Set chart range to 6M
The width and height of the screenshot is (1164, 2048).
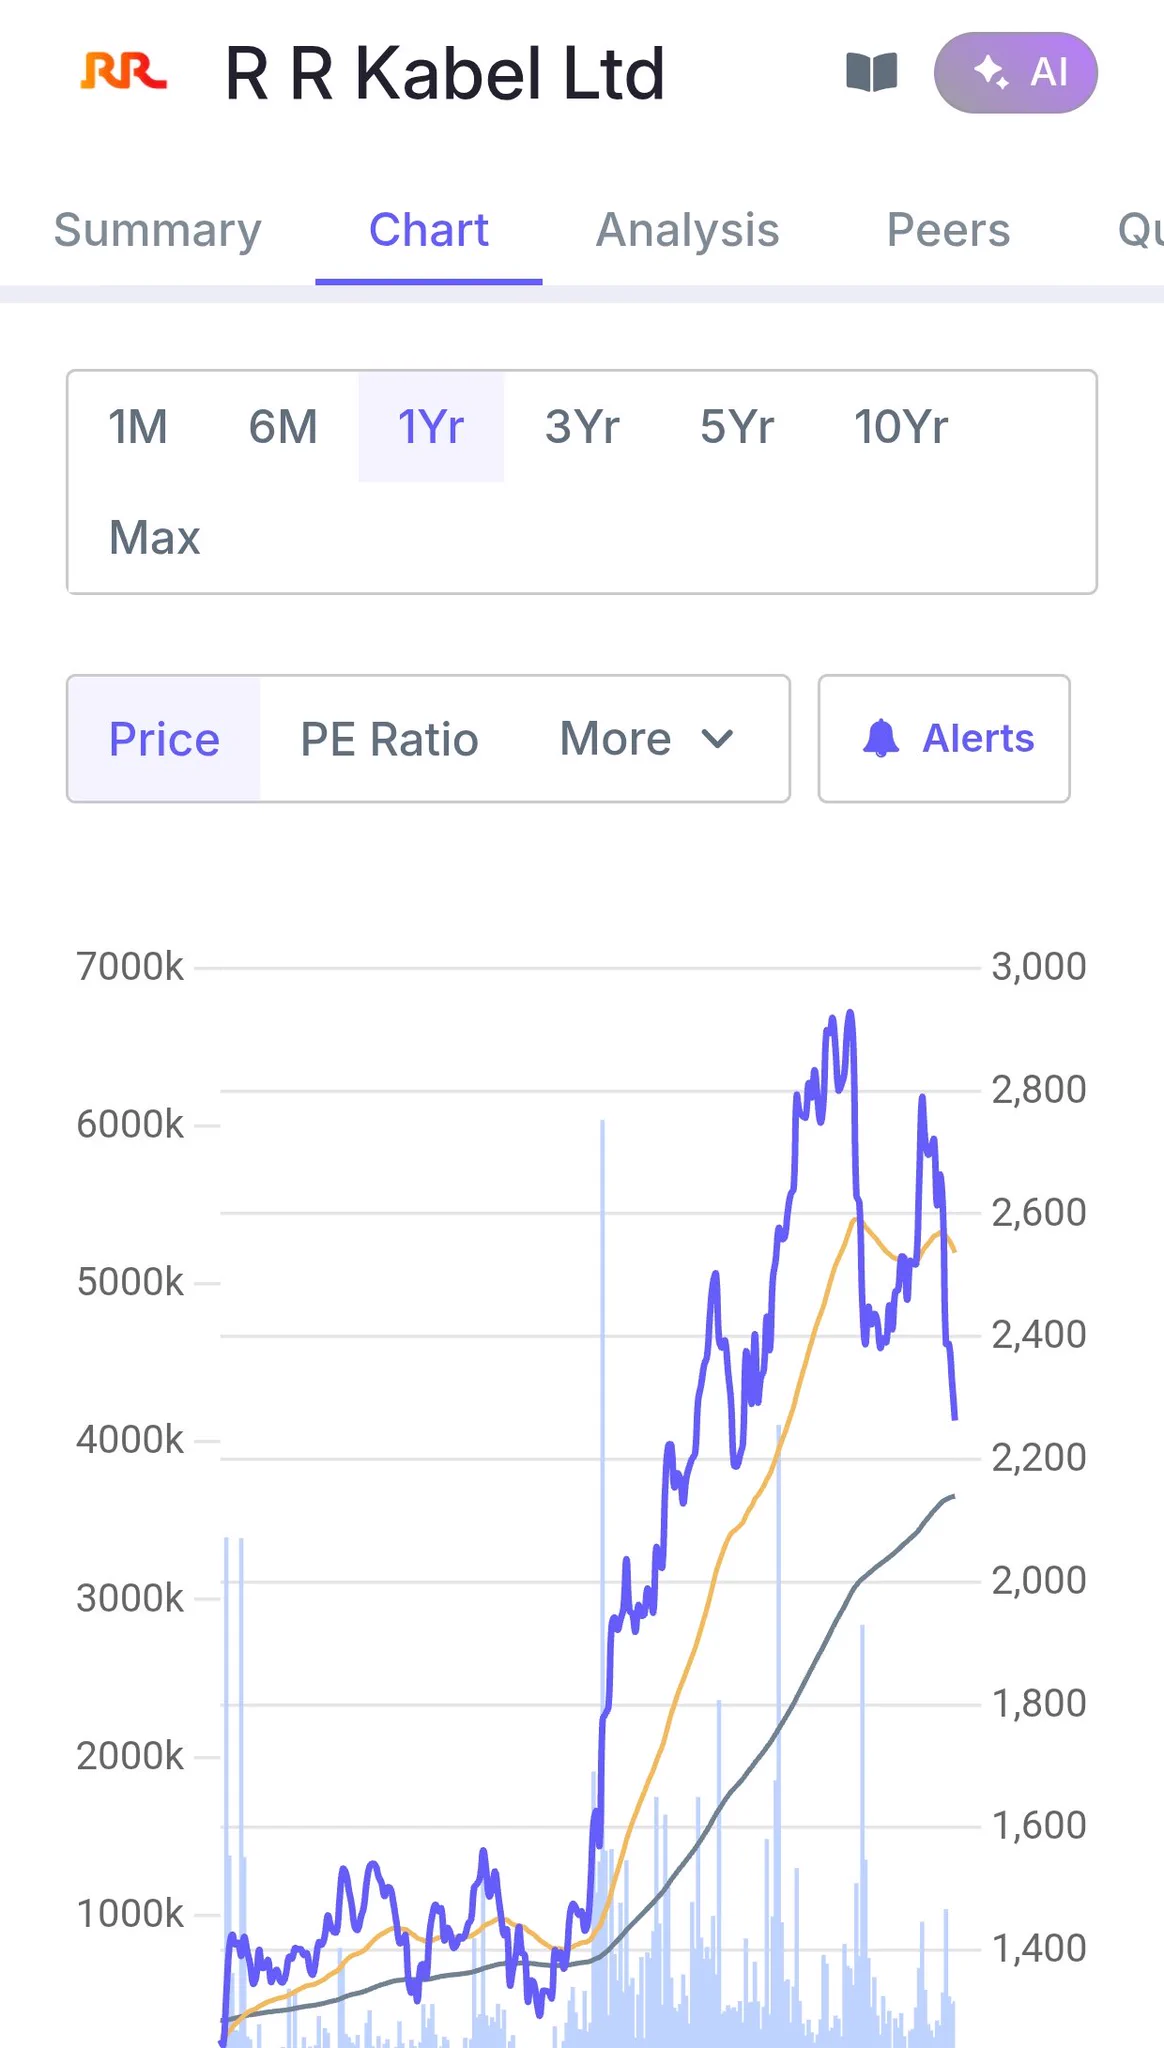click(283, 428)
